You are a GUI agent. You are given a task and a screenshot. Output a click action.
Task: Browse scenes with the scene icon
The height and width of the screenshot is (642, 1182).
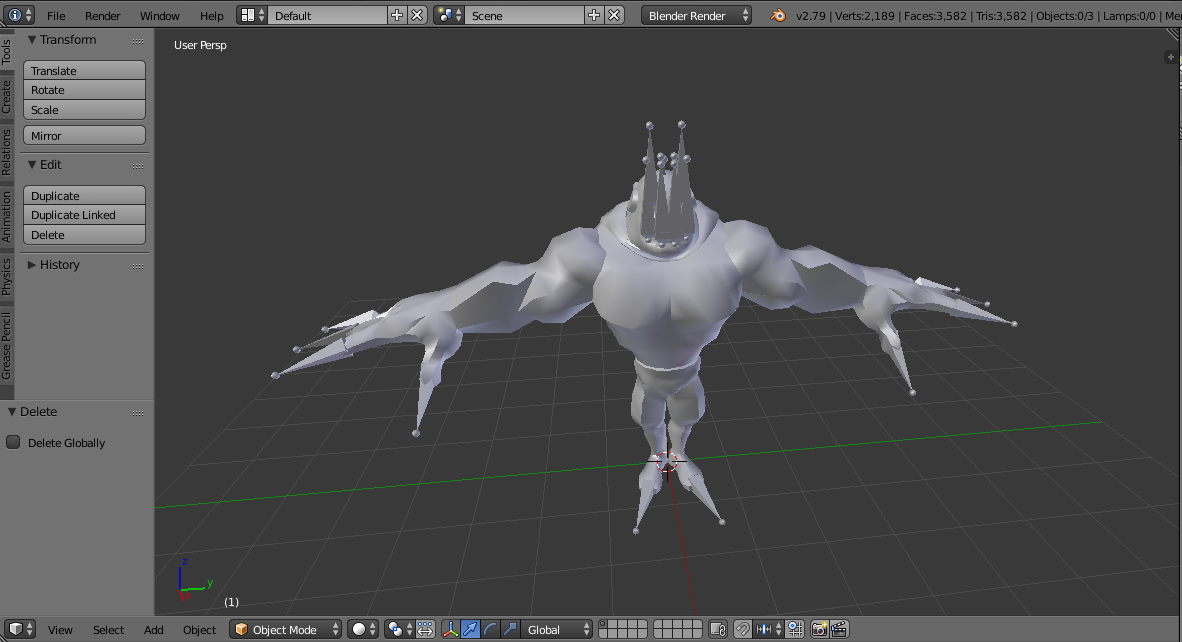(449, 15)
